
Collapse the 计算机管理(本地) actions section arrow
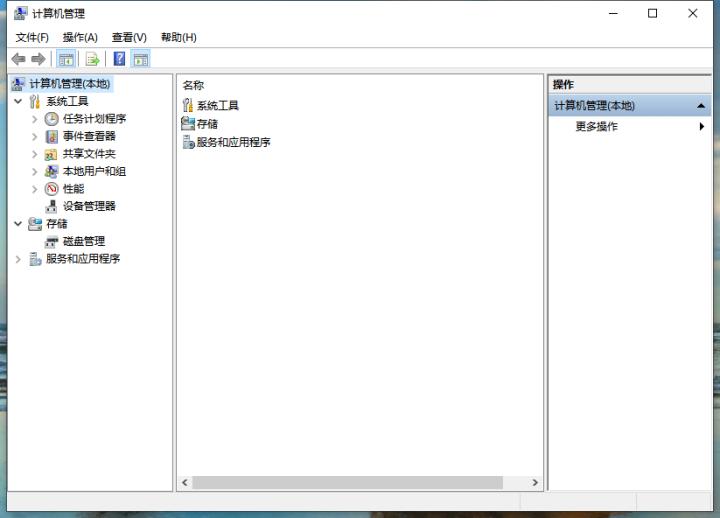(701, 106)
